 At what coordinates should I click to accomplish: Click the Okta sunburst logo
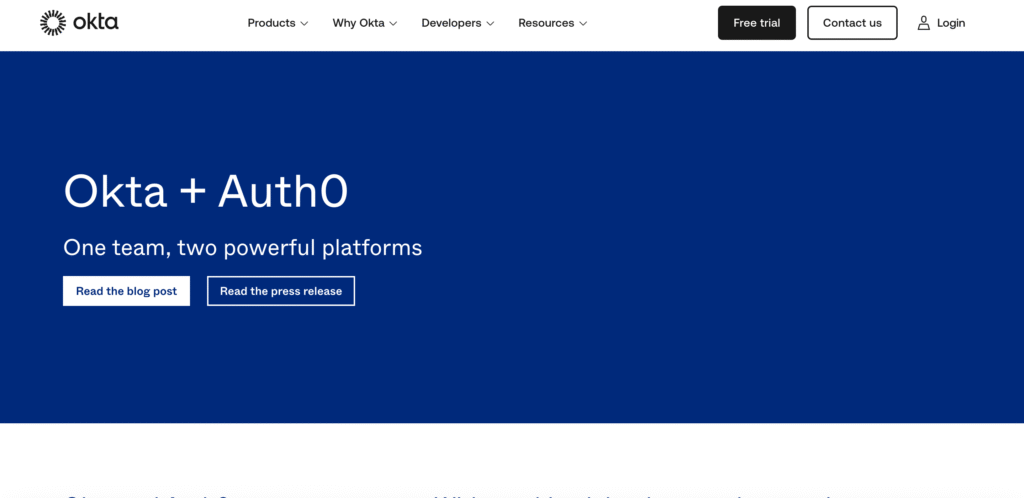coord(53,23)
